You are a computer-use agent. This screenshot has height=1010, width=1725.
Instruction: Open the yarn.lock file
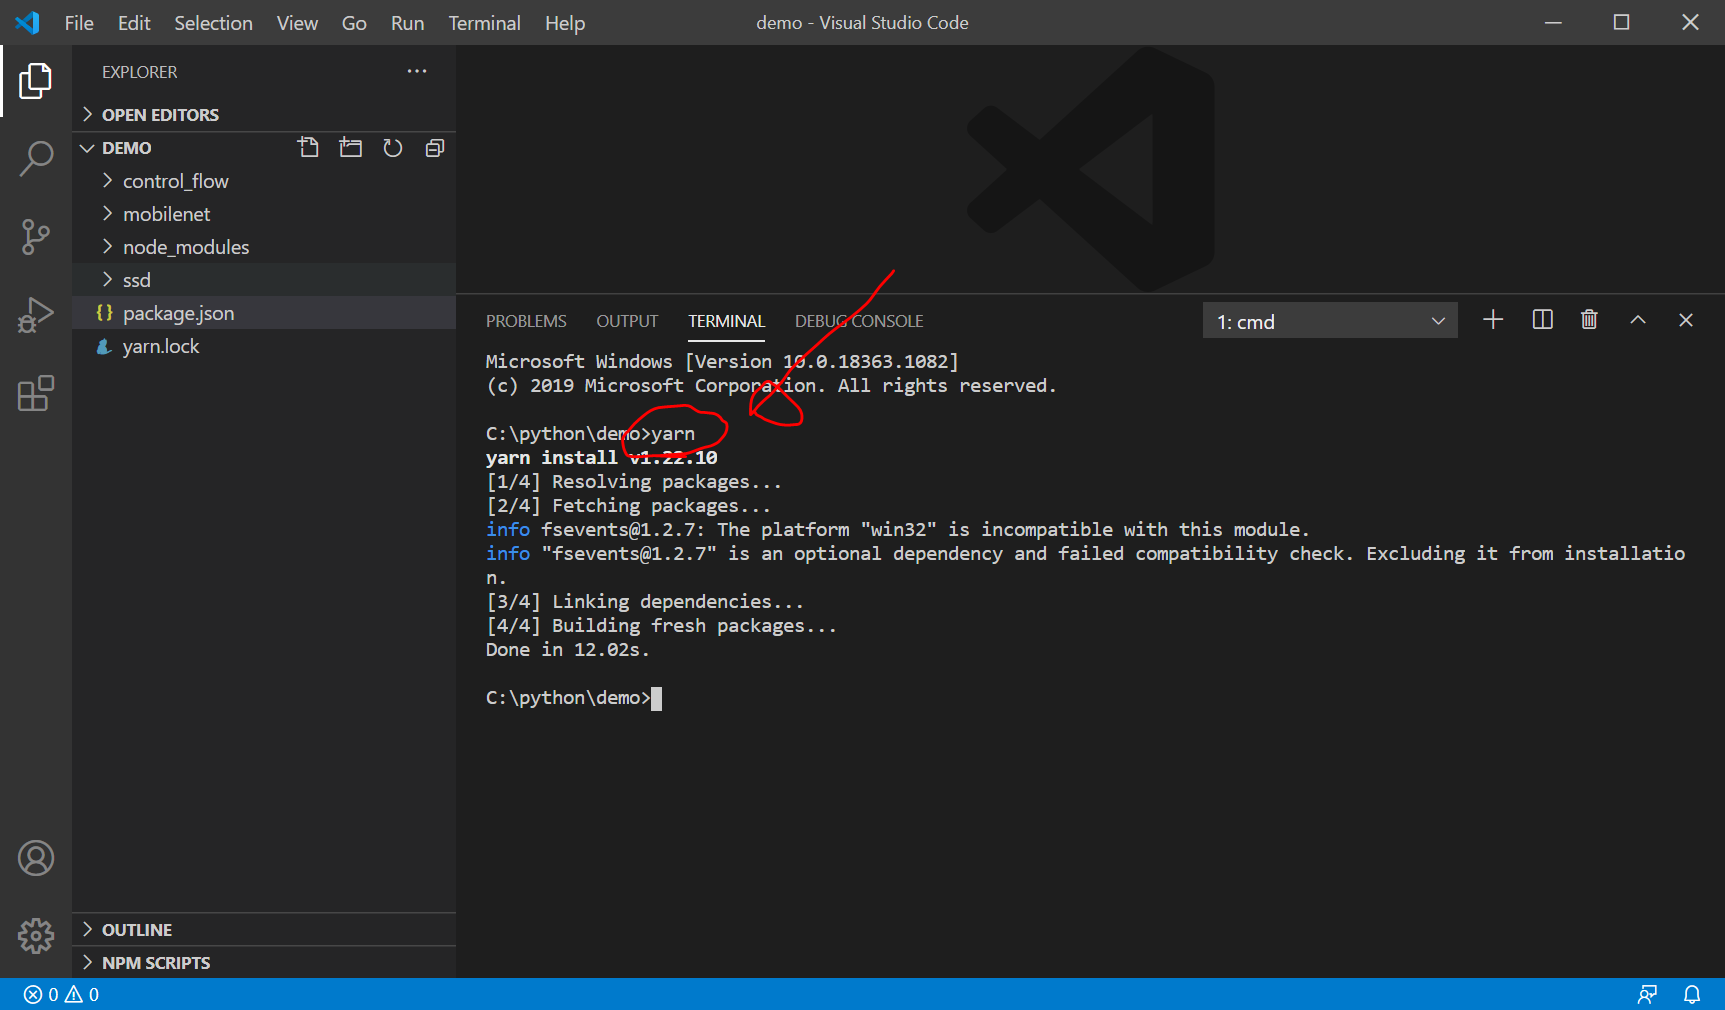tap(264, 346)
